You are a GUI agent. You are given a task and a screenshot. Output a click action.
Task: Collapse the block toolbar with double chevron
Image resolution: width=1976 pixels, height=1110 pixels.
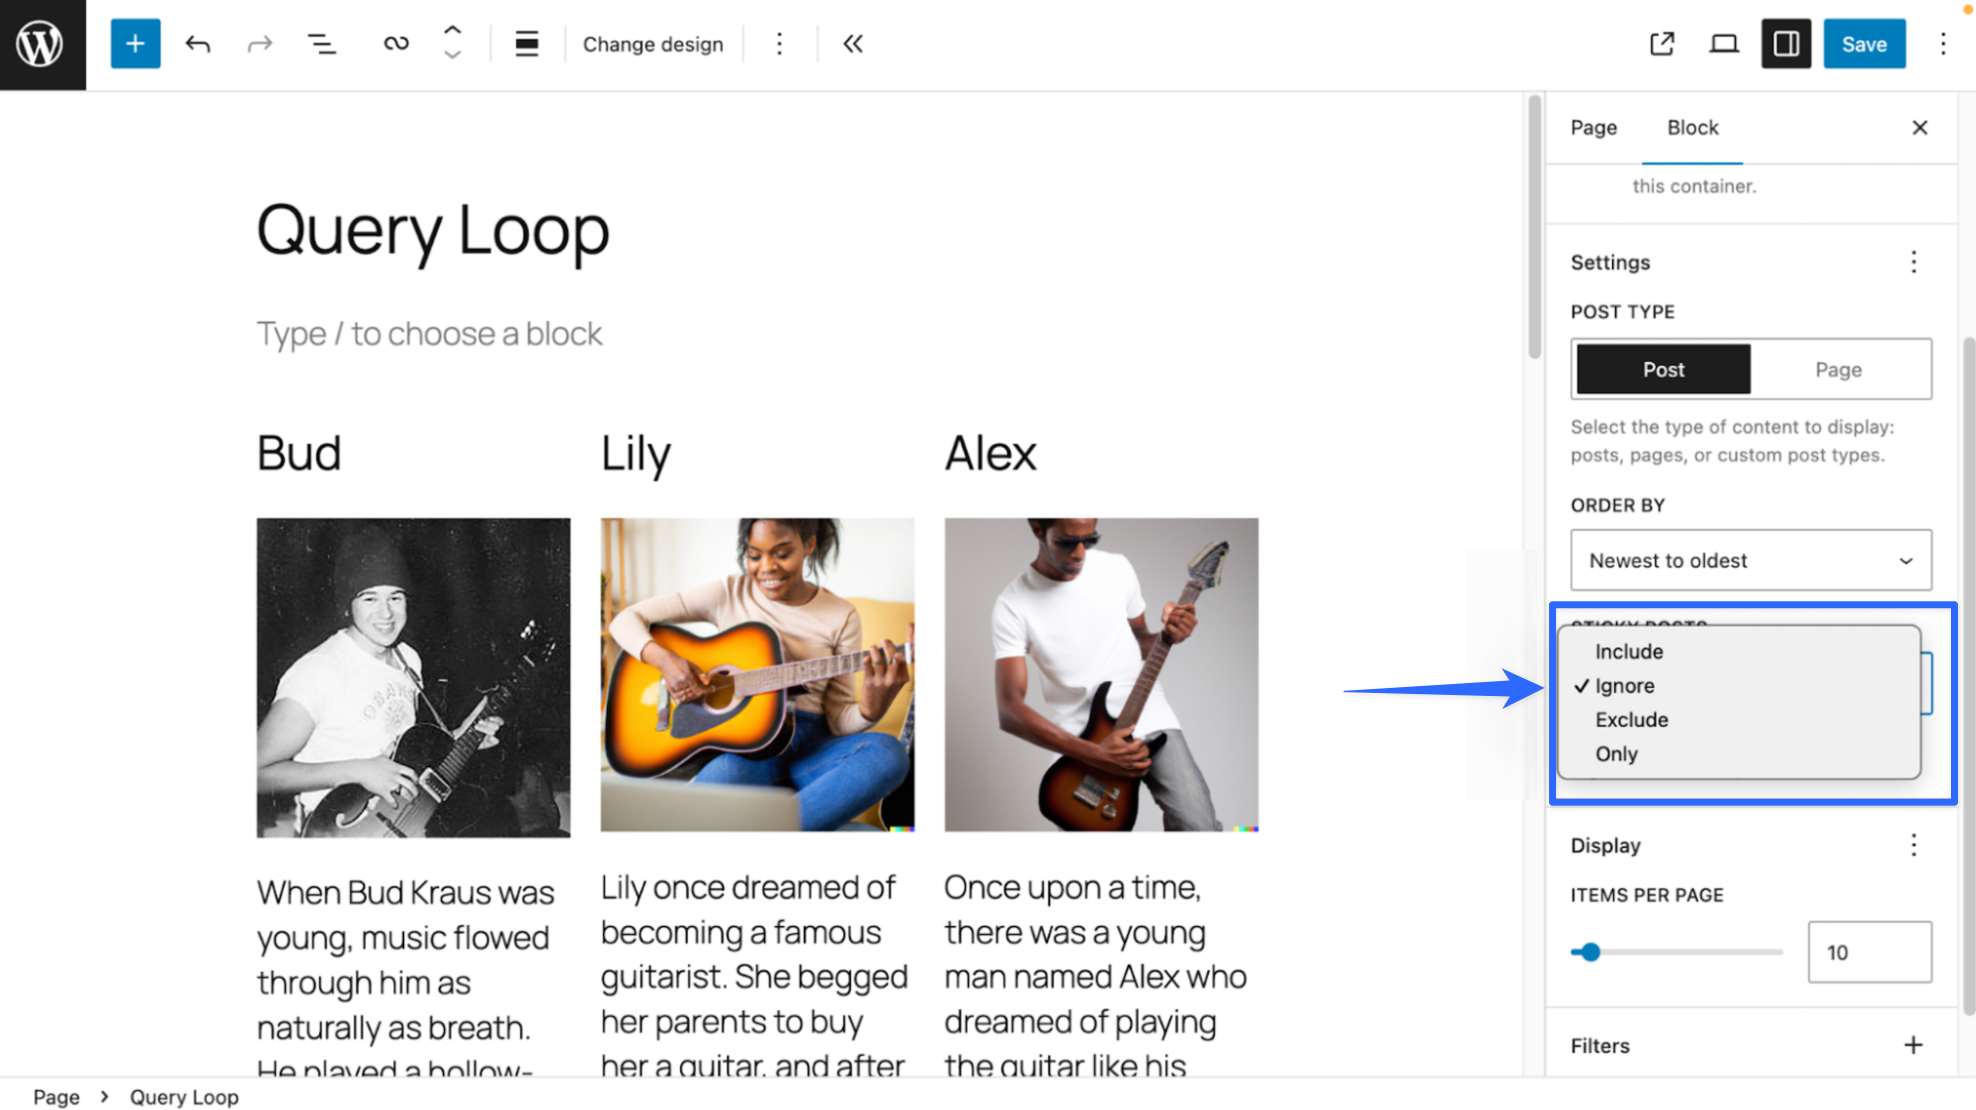click(x=852, y=44)
